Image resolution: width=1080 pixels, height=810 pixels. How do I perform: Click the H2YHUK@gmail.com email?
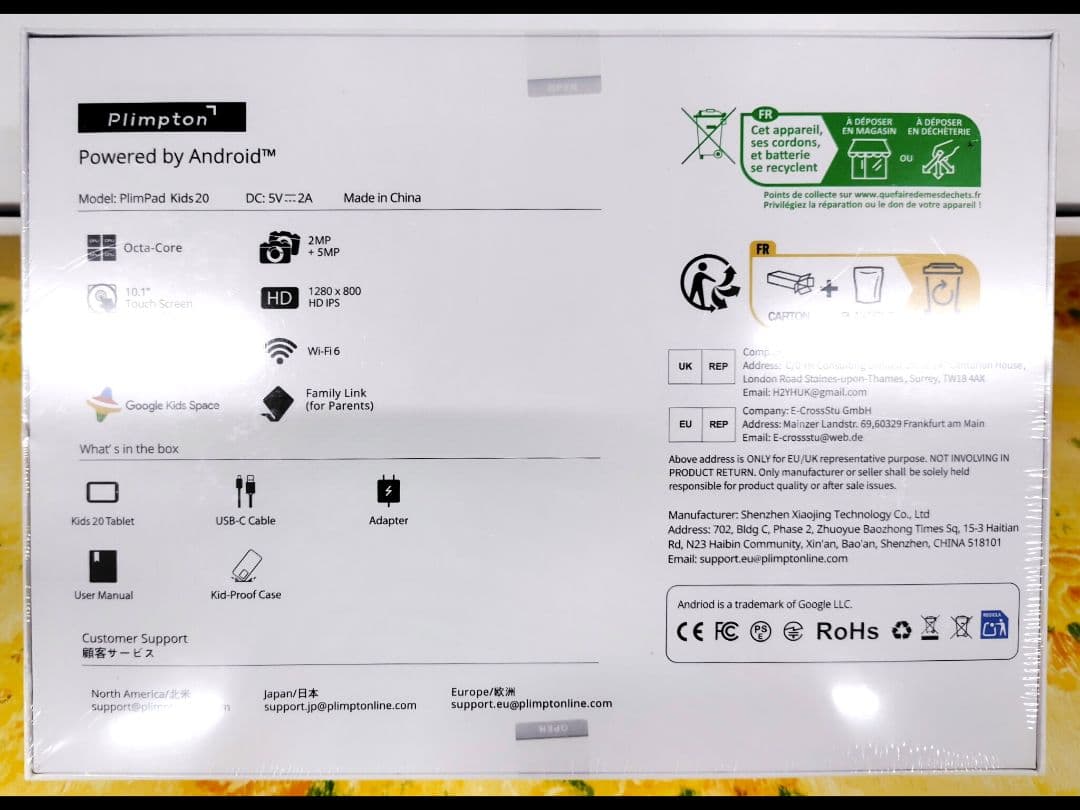pyautogui.click(x=820, y=393)
